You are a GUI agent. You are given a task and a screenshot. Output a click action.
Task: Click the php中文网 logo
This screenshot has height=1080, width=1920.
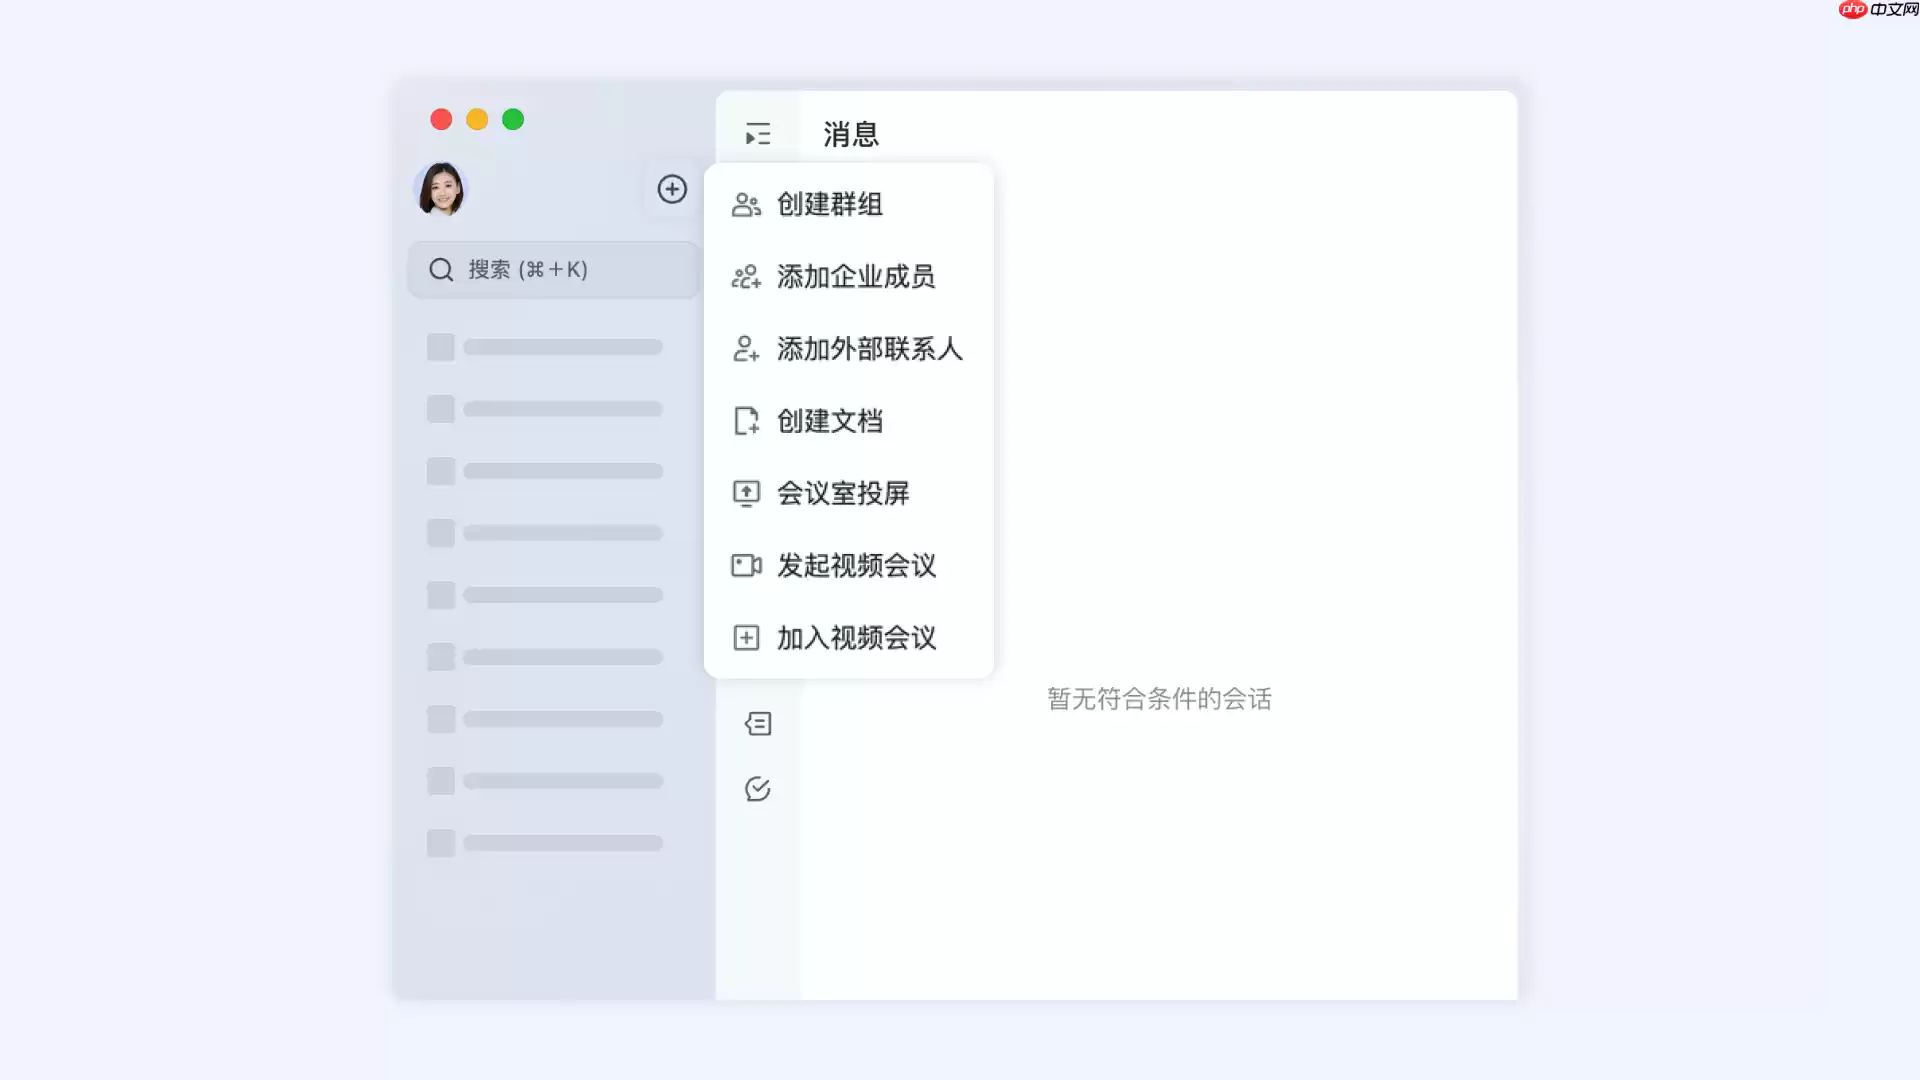(1875, 12)
